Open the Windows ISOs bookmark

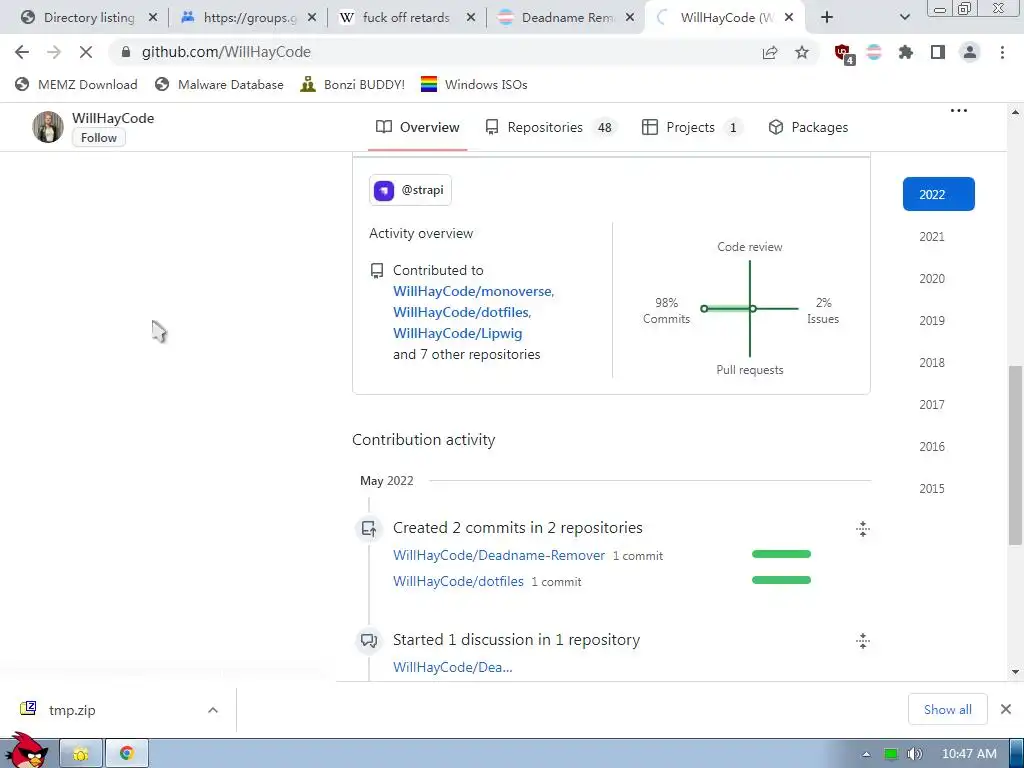474,84
